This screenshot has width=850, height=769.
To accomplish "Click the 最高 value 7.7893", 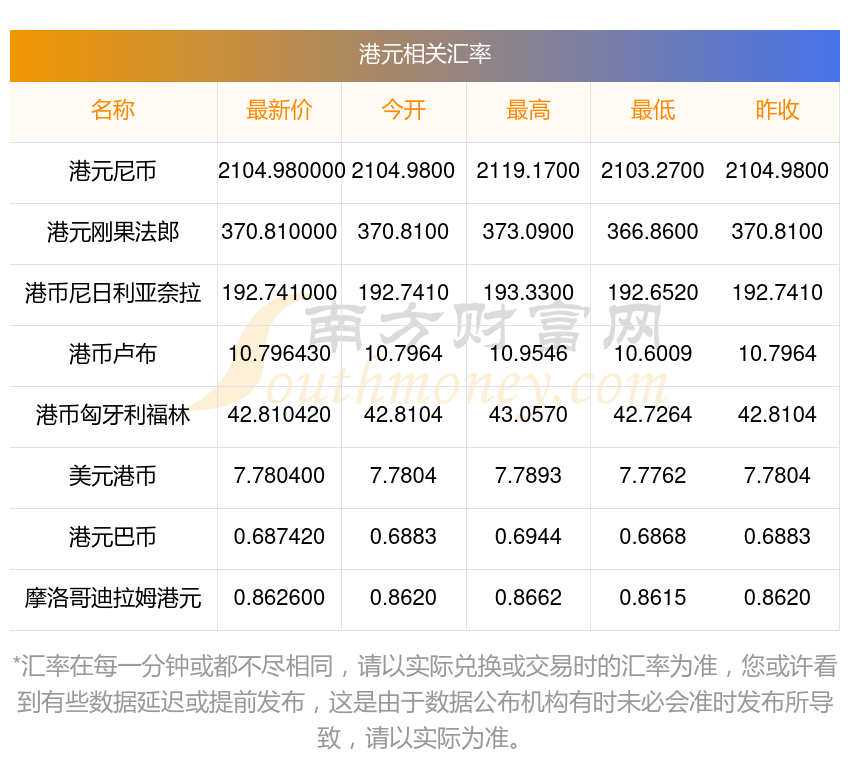I will (x=528, y=476).
